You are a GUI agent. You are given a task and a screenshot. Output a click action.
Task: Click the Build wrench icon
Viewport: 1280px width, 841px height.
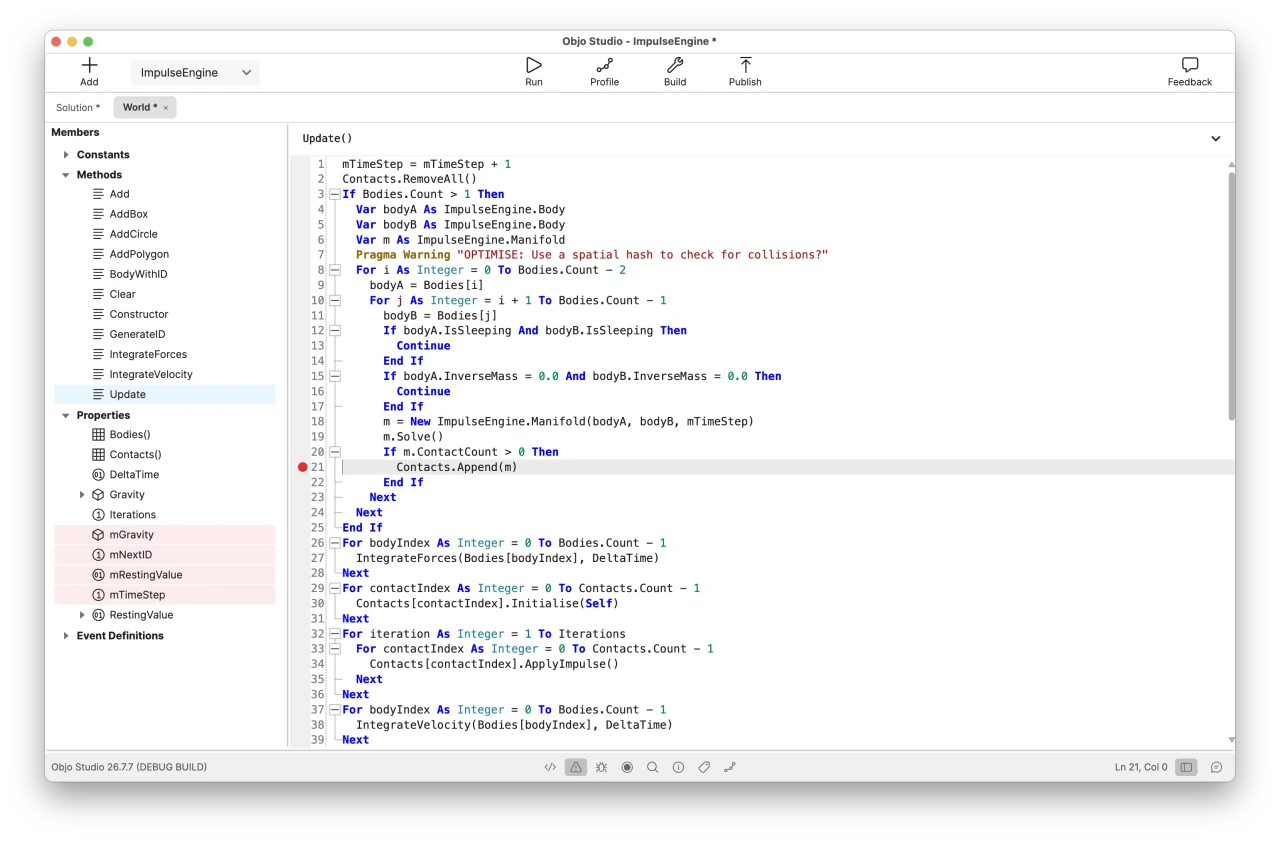tap(675, 65)
